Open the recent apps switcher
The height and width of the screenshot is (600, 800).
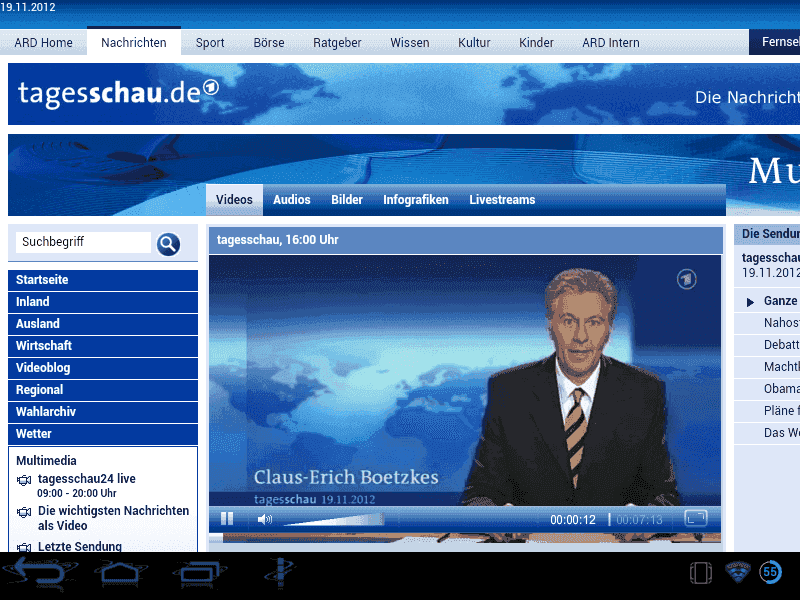pos(199,572)
